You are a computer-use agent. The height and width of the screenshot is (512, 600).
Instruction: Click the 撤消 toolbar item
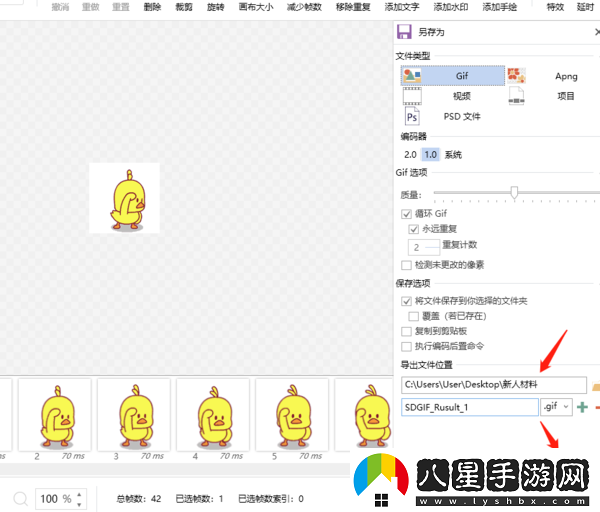click(x=60, y=7)
